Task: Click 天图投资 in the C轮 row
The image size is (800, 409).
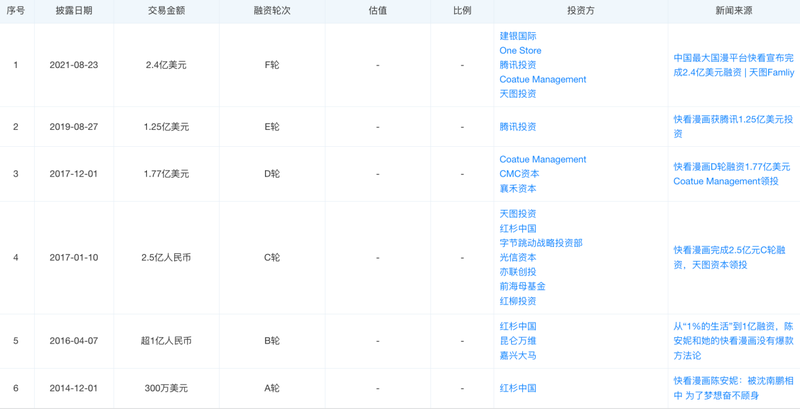Action: point(518,214)
